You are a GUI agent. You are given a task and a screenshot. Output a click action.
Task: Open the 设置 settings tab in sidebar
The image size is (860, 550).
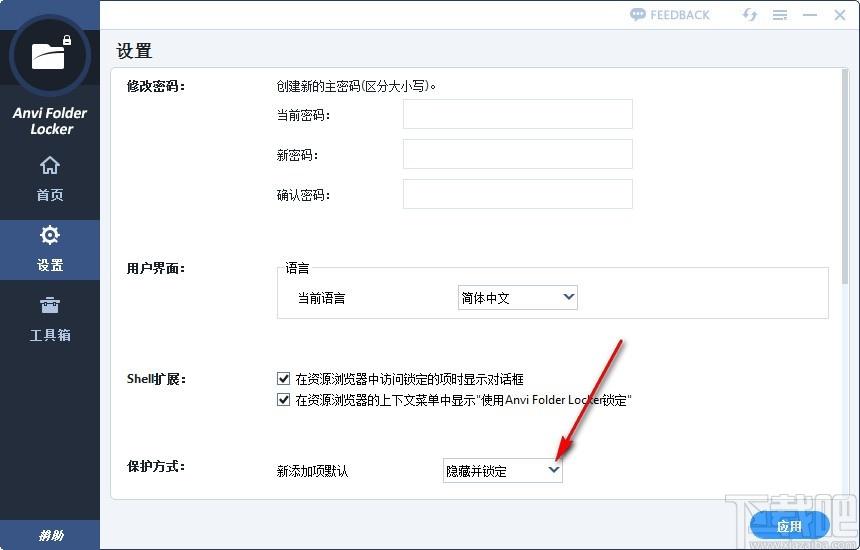pyautogui.click(x=49, y=250)
